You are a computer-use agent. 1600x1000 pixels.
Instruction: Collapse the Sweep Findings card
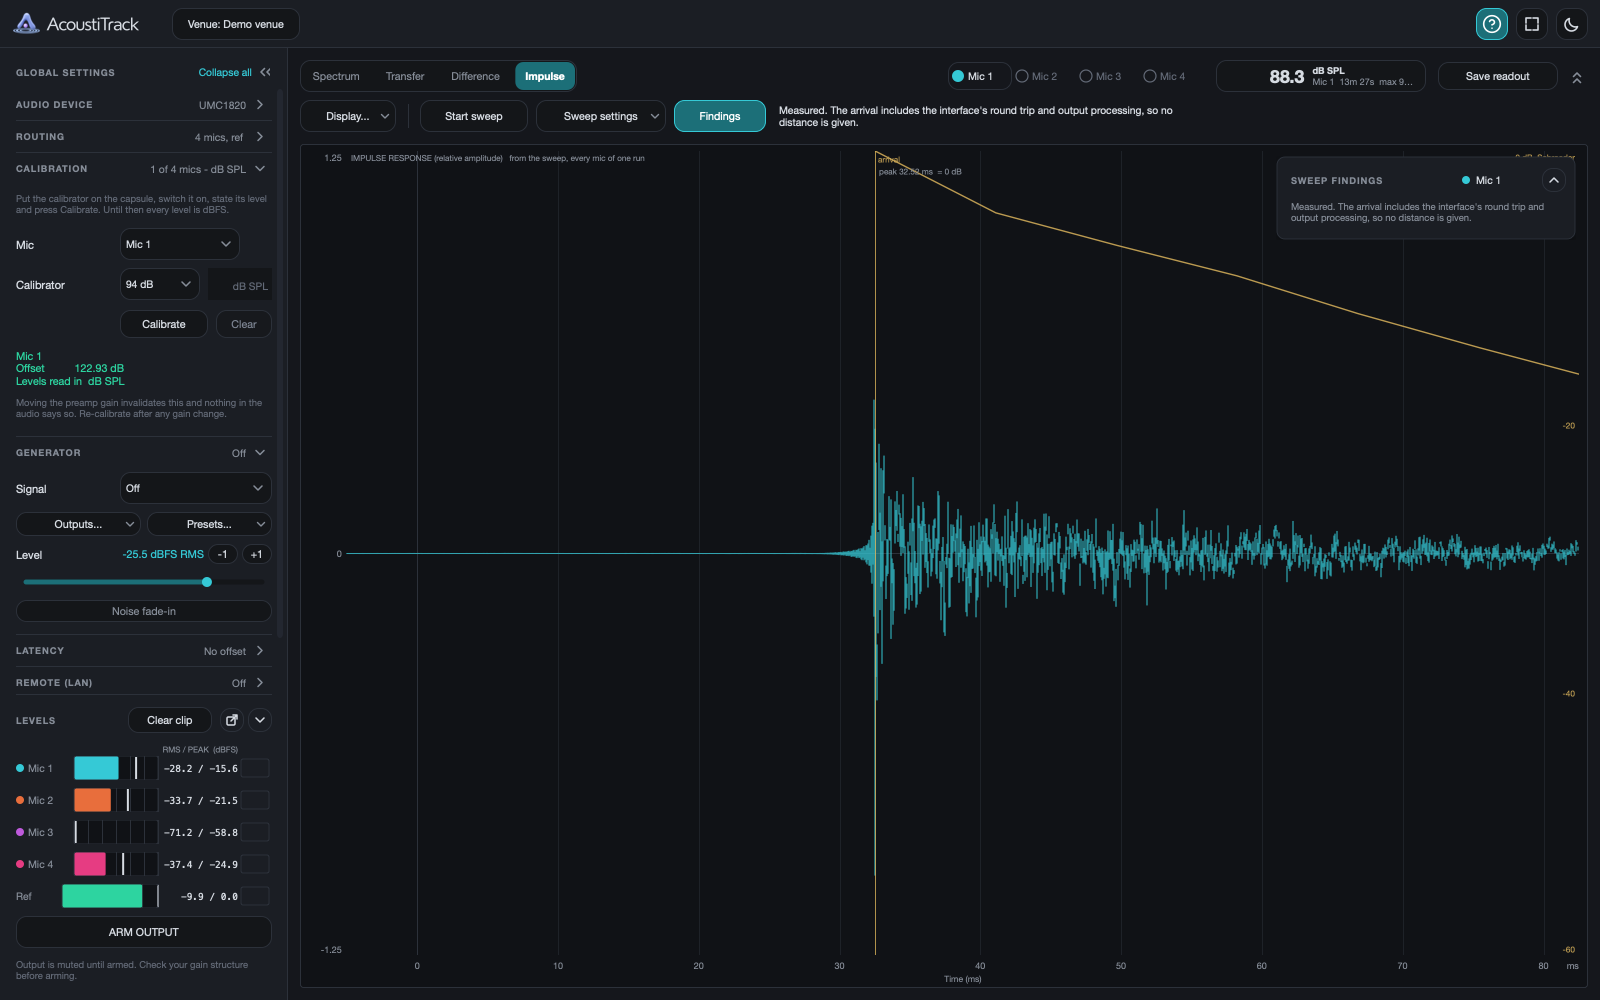tap(1553, 180)
